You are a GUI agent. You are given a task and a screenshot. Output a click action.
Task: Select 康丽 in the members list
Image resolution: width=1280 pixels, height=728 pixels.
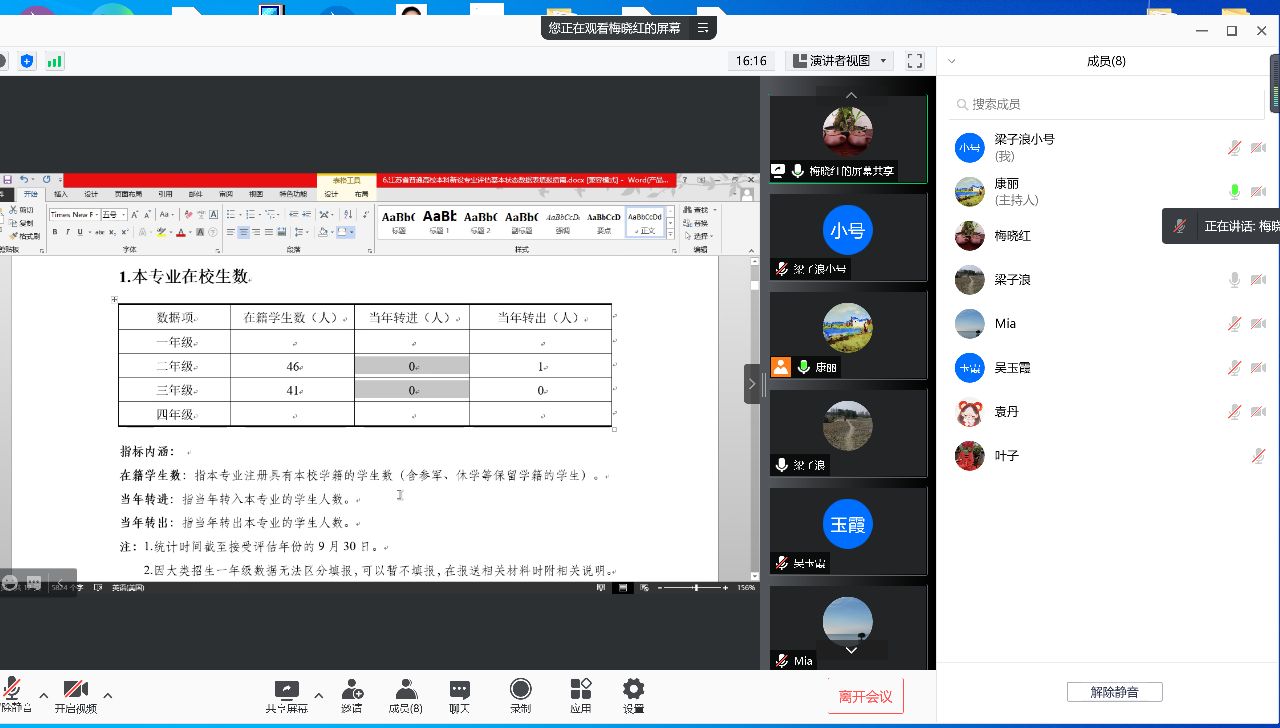click(x=1007, y=184)
